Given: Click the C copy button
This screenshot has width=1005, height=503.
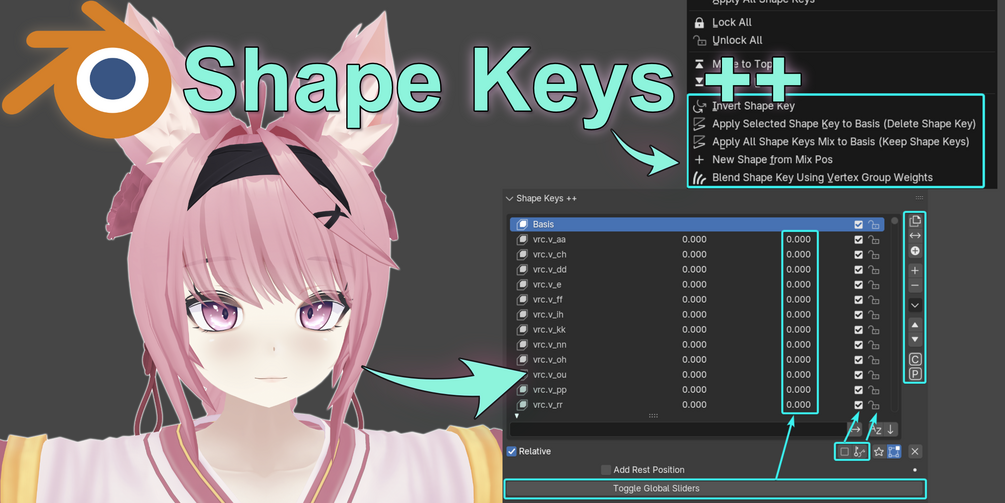Looking at the screenshot, I should 915,359.
